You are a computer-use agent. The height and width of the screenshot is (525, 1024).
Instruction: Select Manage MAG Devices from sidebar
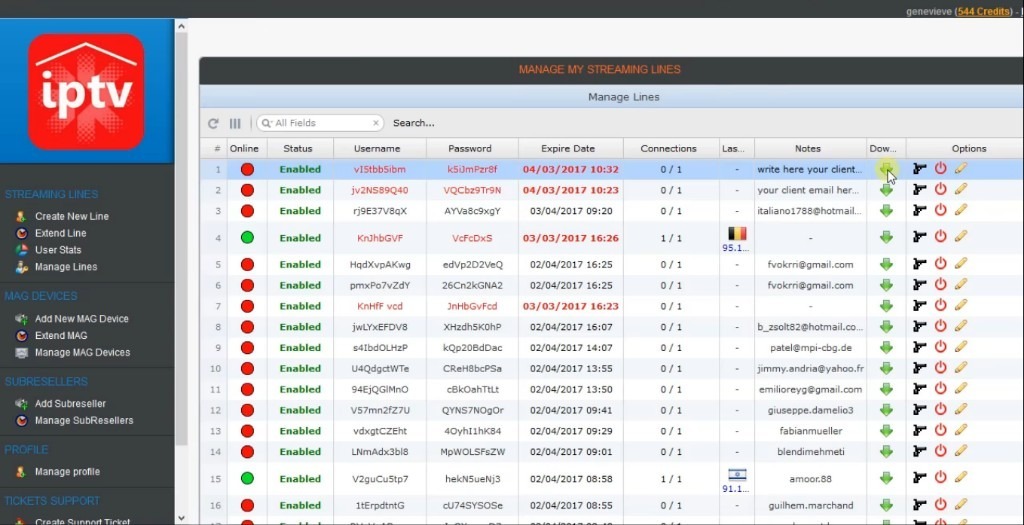82,353
